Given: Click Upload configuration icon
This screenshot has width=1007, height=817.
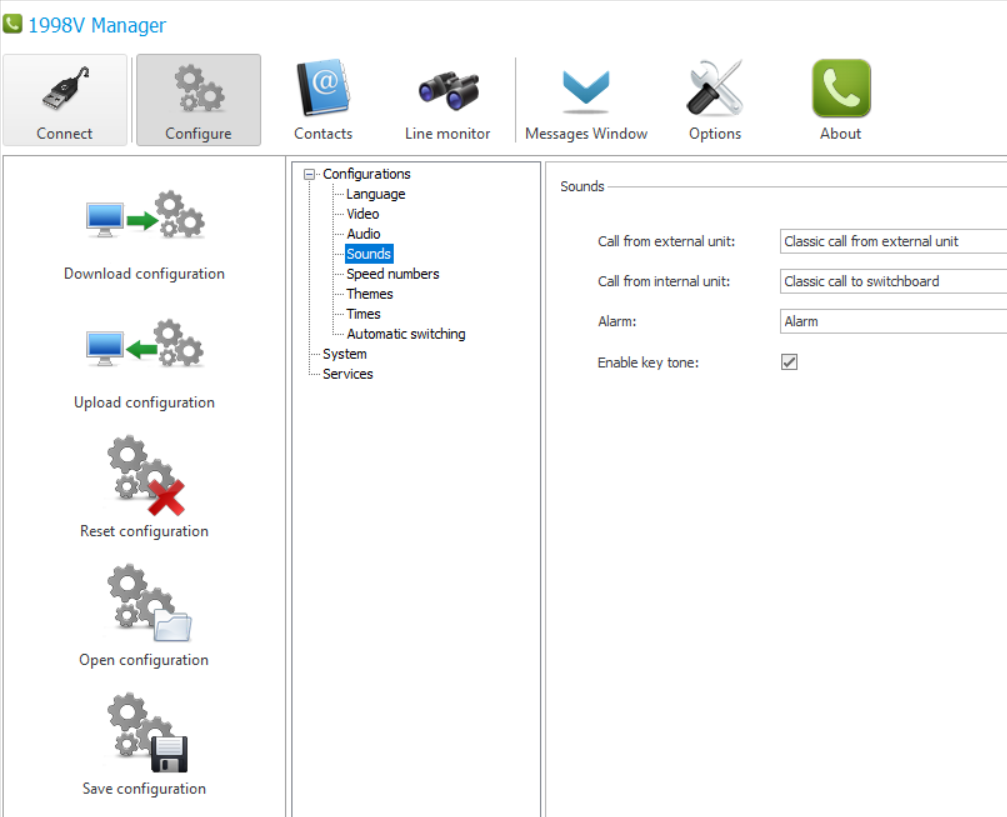Looking at the screenshot, I should [x=144, y=347].
